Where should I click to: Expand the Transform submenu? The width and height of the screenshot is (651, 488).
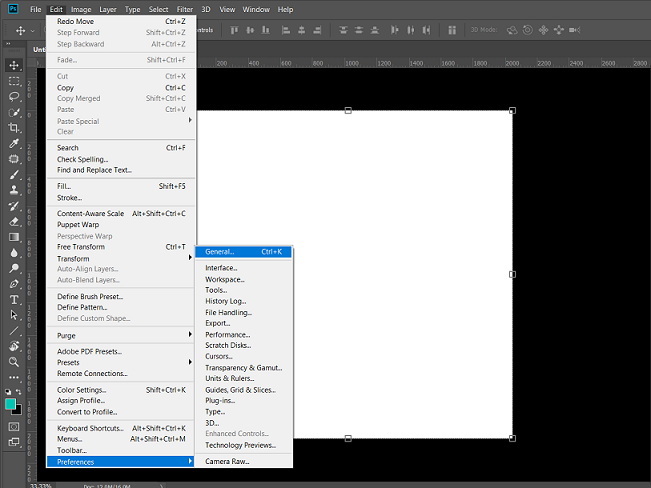coord(120,258)
